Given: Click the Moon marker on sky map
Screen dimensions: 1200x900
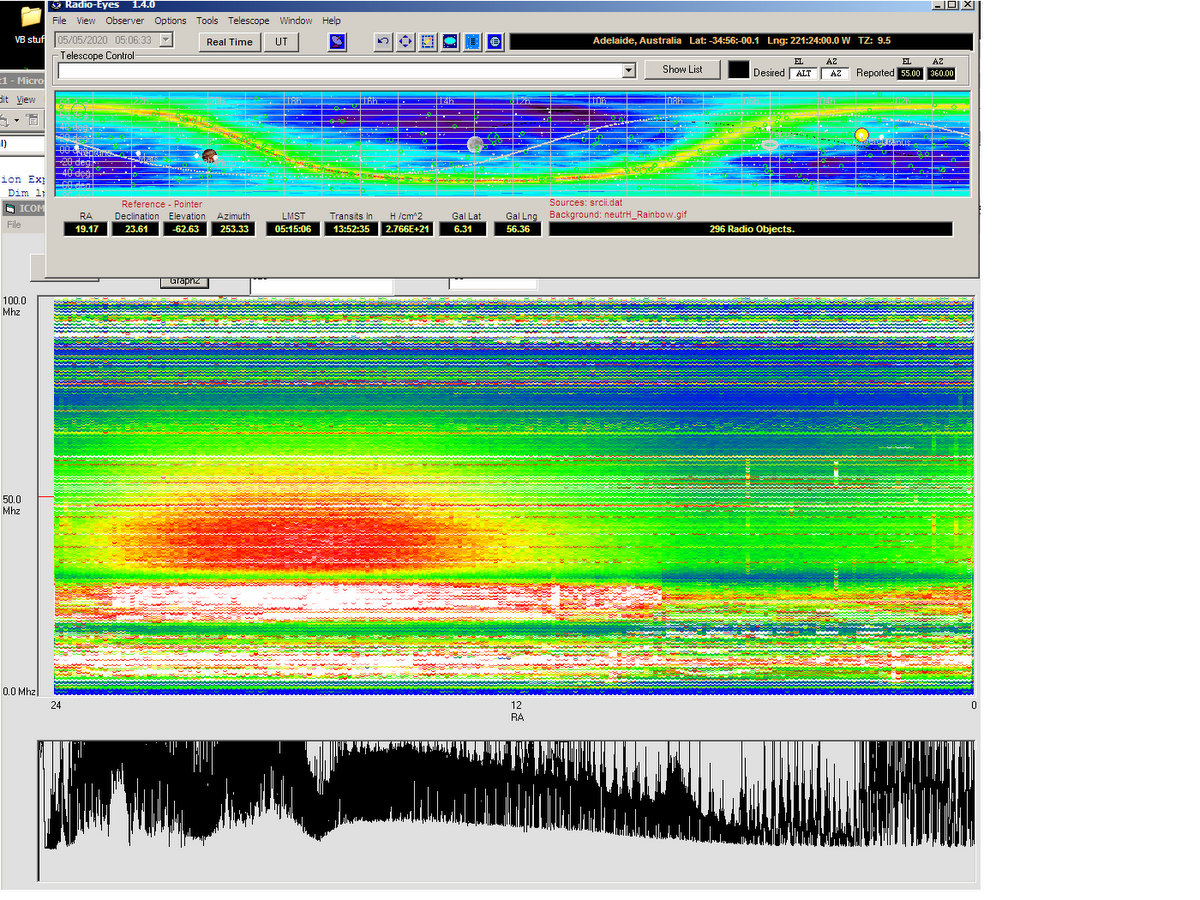Looking at the screenshot, I should coord(475,145).
